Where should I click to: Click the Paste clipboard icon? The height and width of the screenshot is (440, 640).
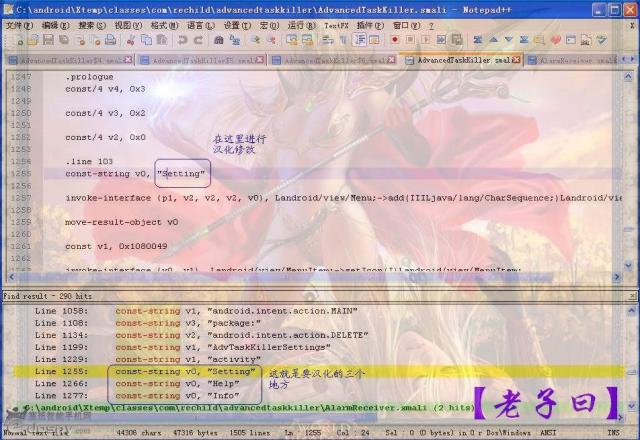click(162, 40)
